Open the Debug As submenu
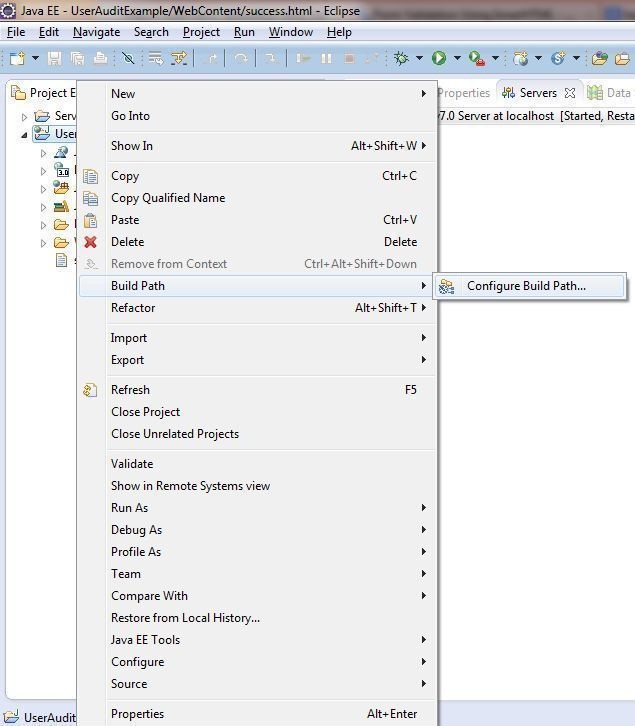Viewport: 635px width, 726px height. [257, 530]
